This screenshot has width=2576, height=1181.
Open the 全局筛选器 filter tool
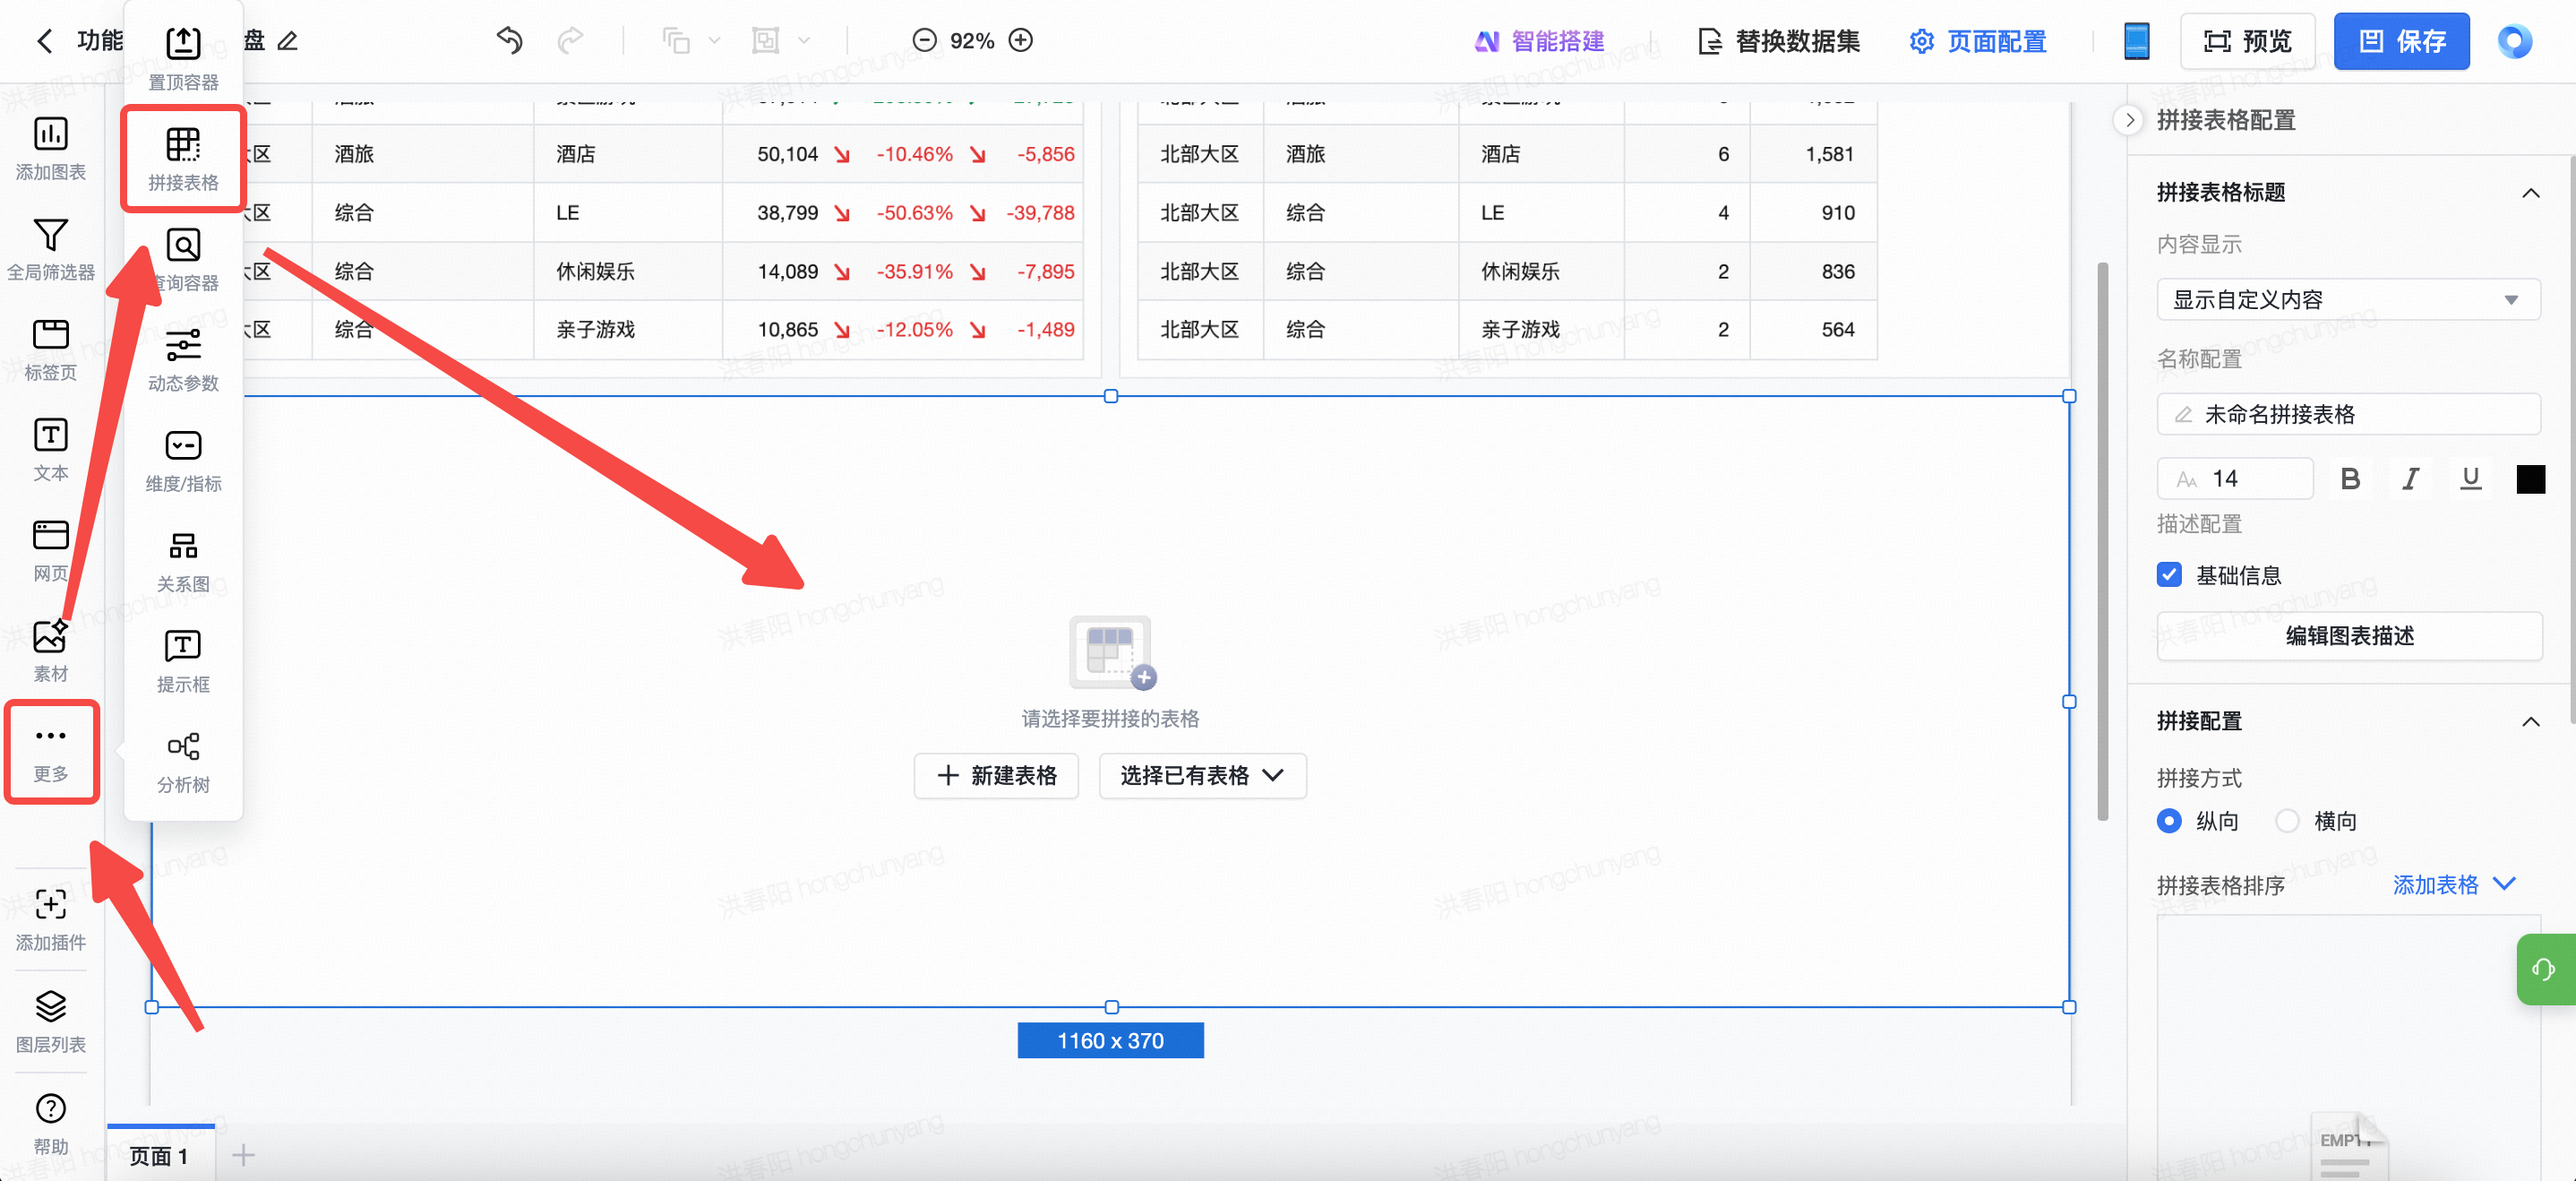tap(51, 235)
